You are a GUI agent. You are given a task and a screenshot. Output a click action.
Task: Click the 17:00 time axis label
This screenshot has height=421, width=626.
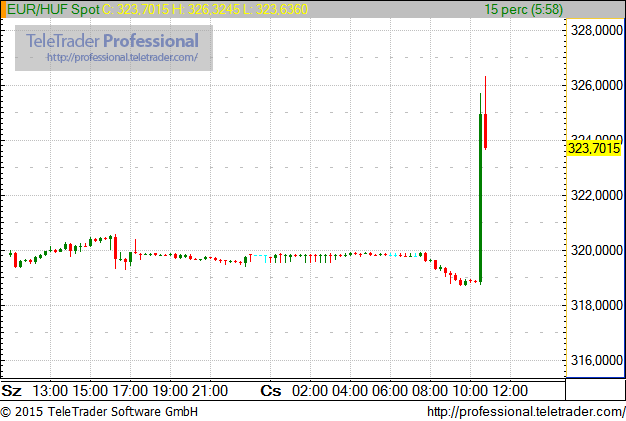pyautogui.click(x=130, y=391)
